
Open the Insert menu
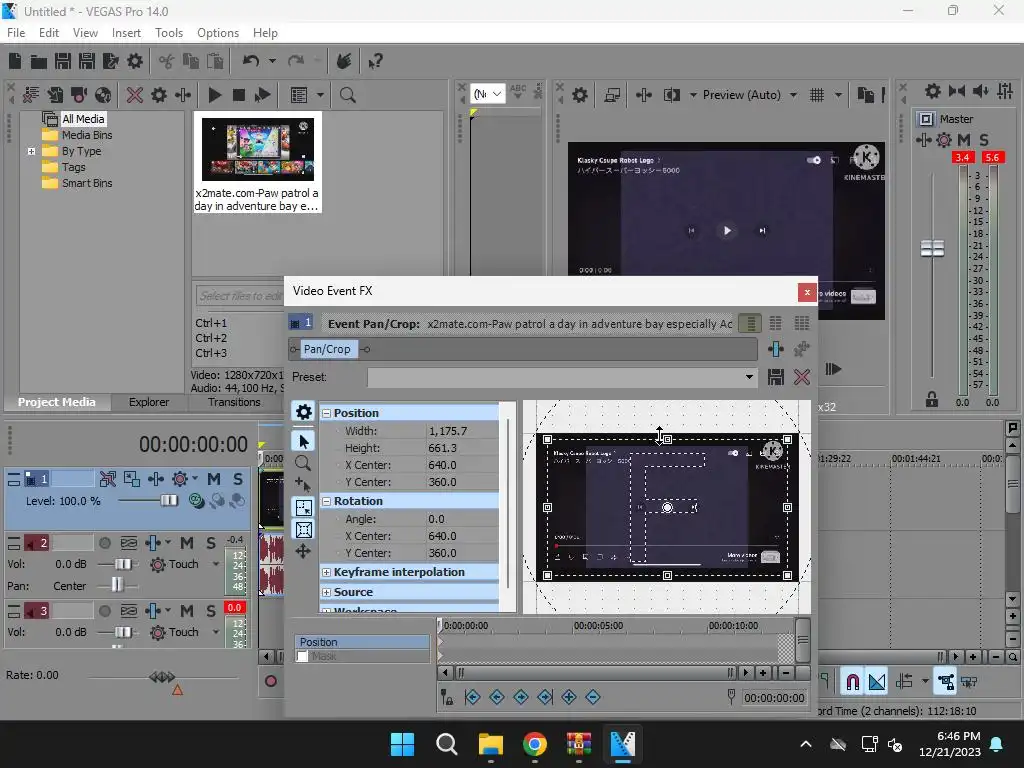[x=126, y=33]
